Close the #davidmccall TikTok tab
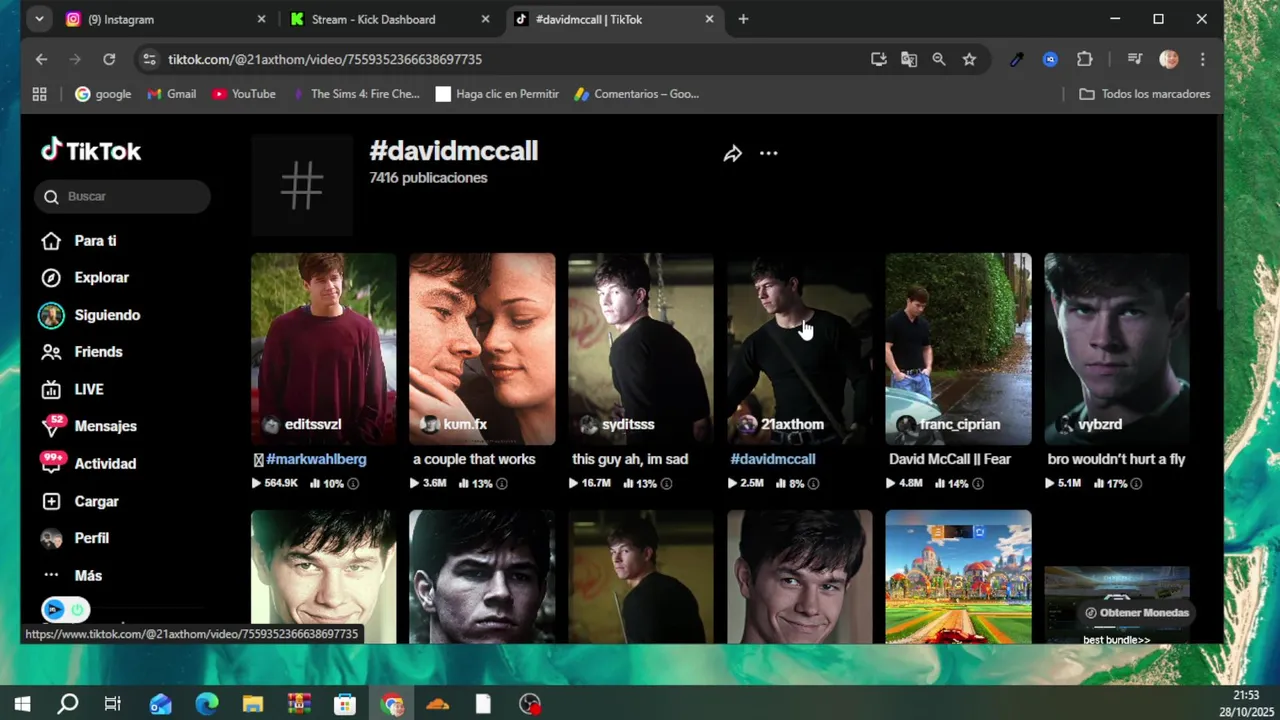The image size is (1280, 720). click(709, 19)
